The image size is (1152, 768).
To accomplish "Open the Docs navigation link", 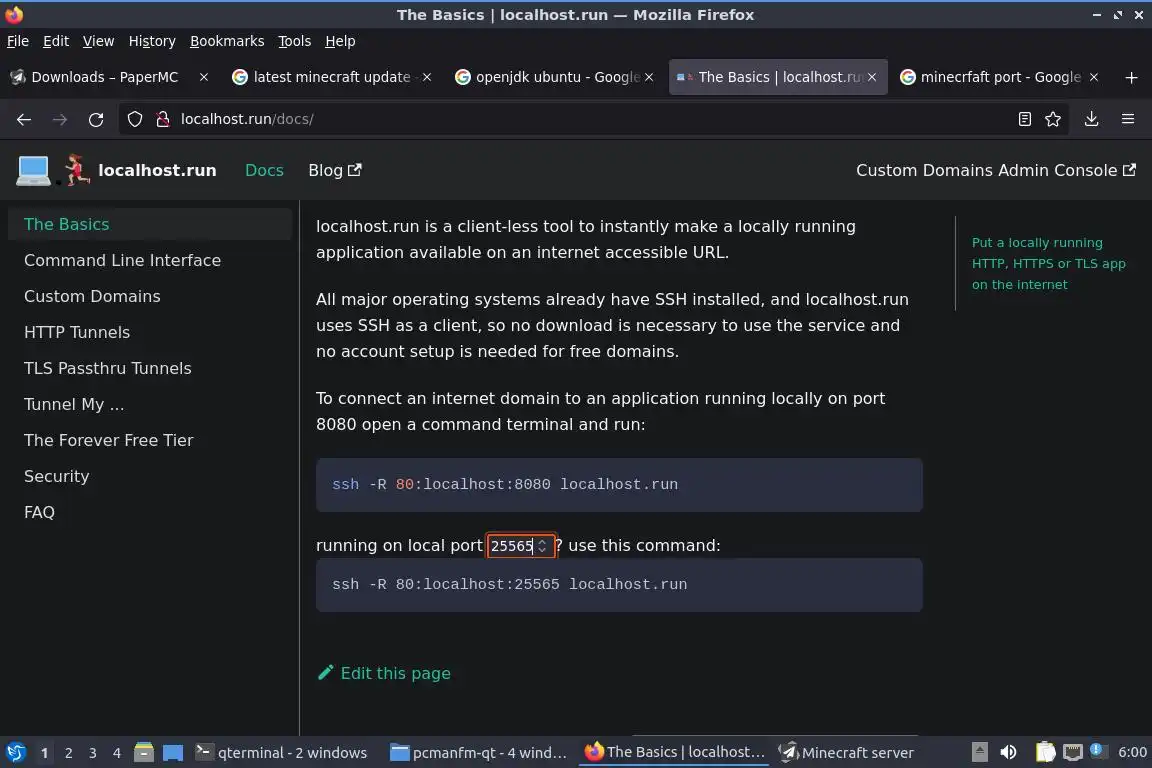I will [x=264, y=171].
